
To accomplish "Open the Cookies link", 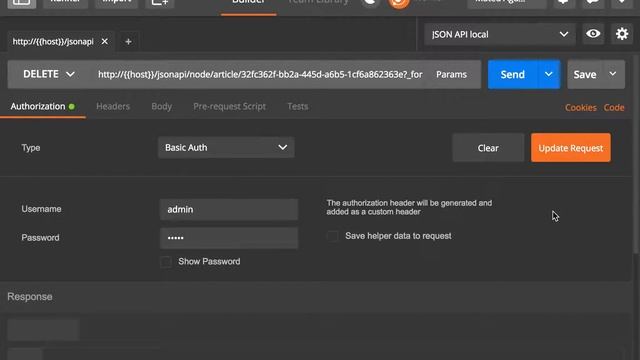I will click(x=580, y=107).
